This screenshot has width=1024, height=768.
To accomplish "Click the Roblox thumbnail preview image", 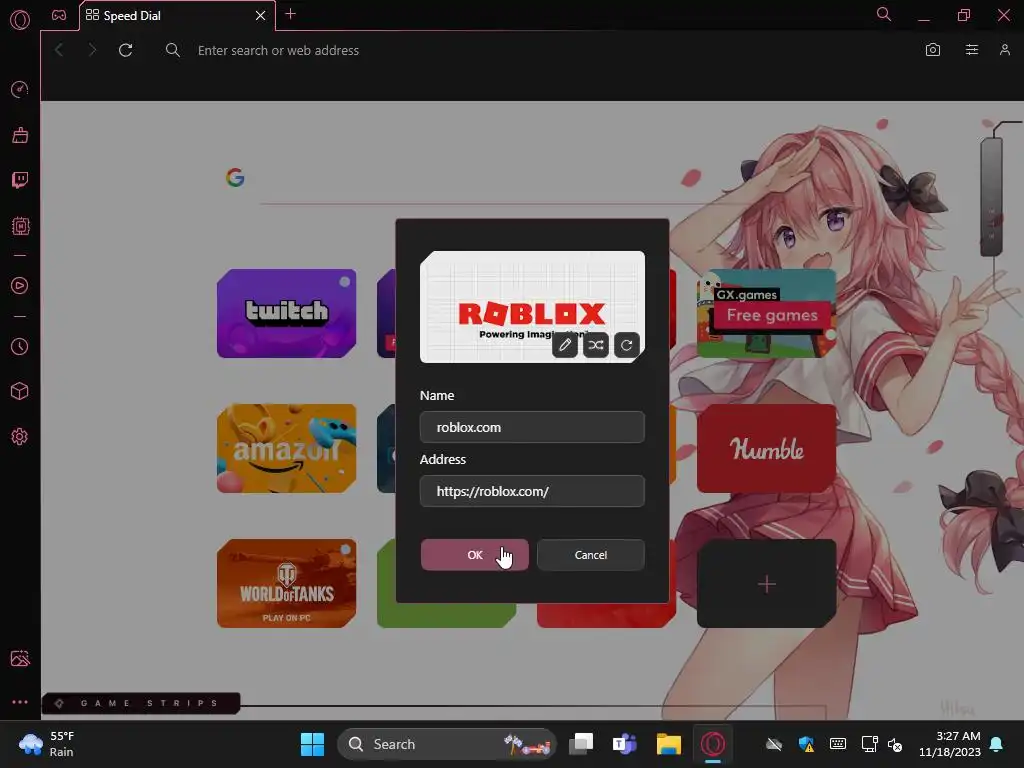I will pyautogui.click(x=532, y=307).
